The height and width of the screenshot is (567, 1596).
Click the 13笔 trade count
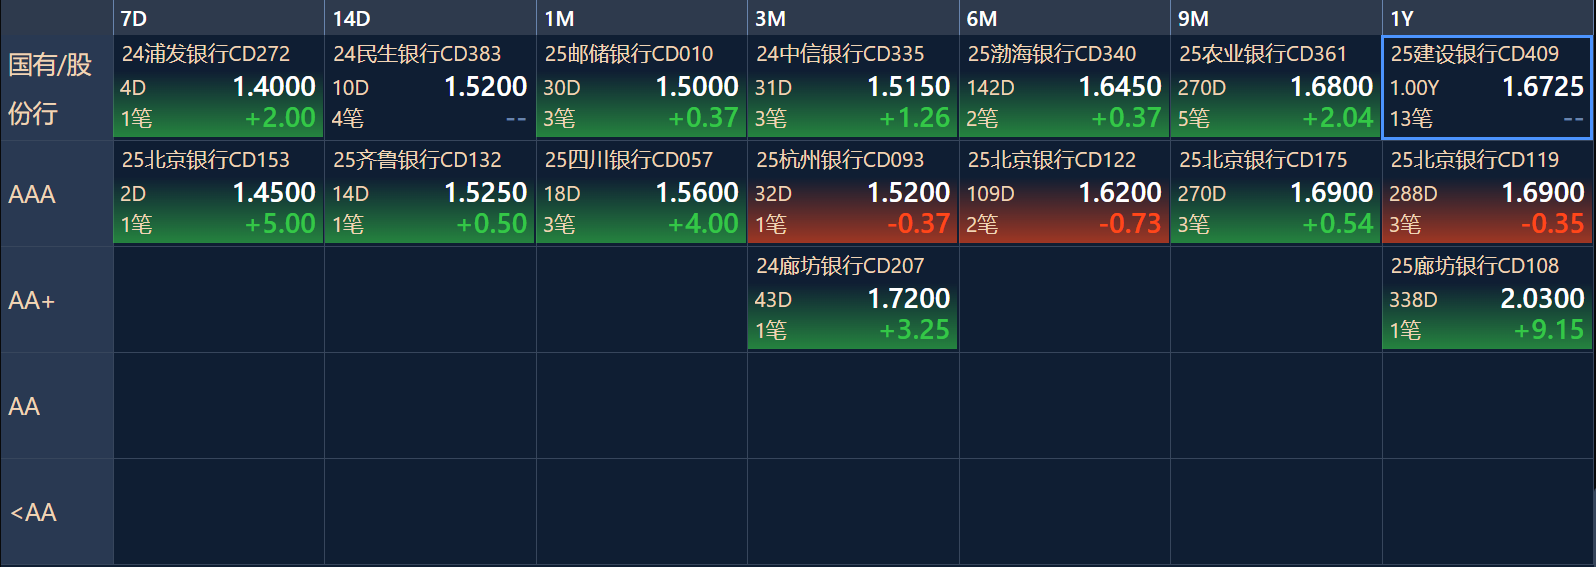click(x=1411, y=119)
